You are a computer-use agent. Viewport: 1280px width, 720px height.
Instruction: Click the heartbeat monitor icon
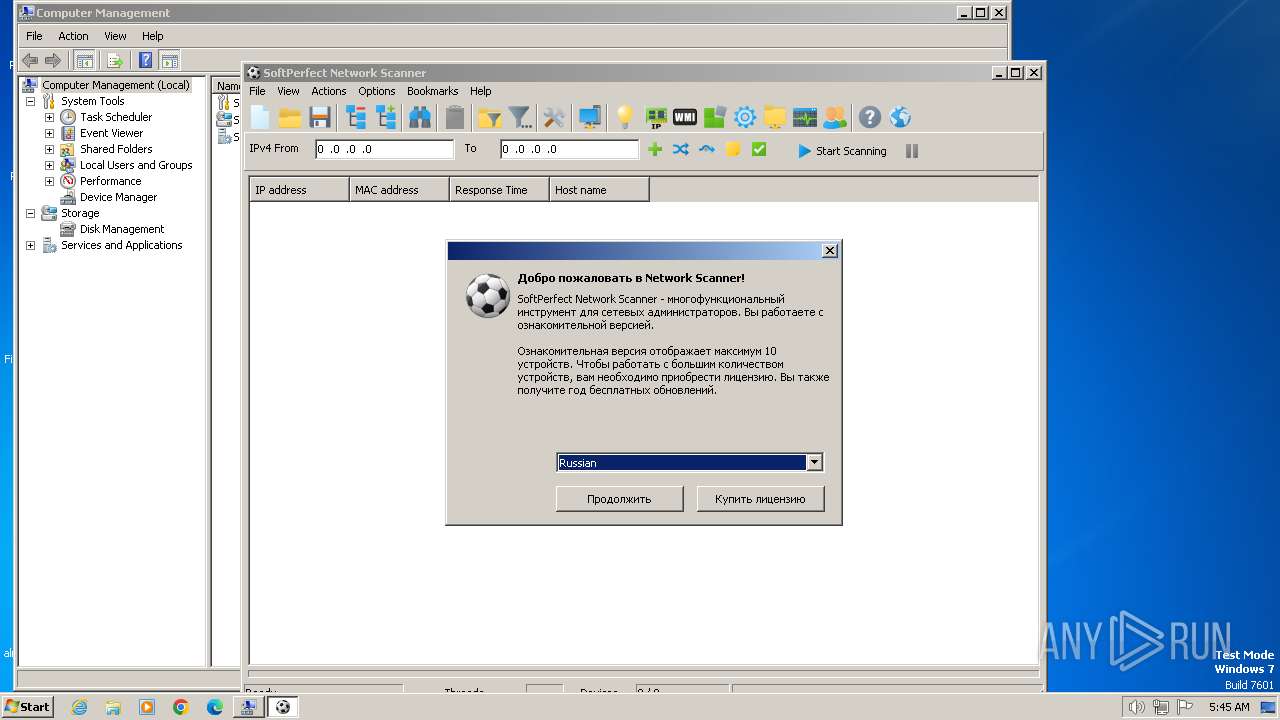(805, 118)
